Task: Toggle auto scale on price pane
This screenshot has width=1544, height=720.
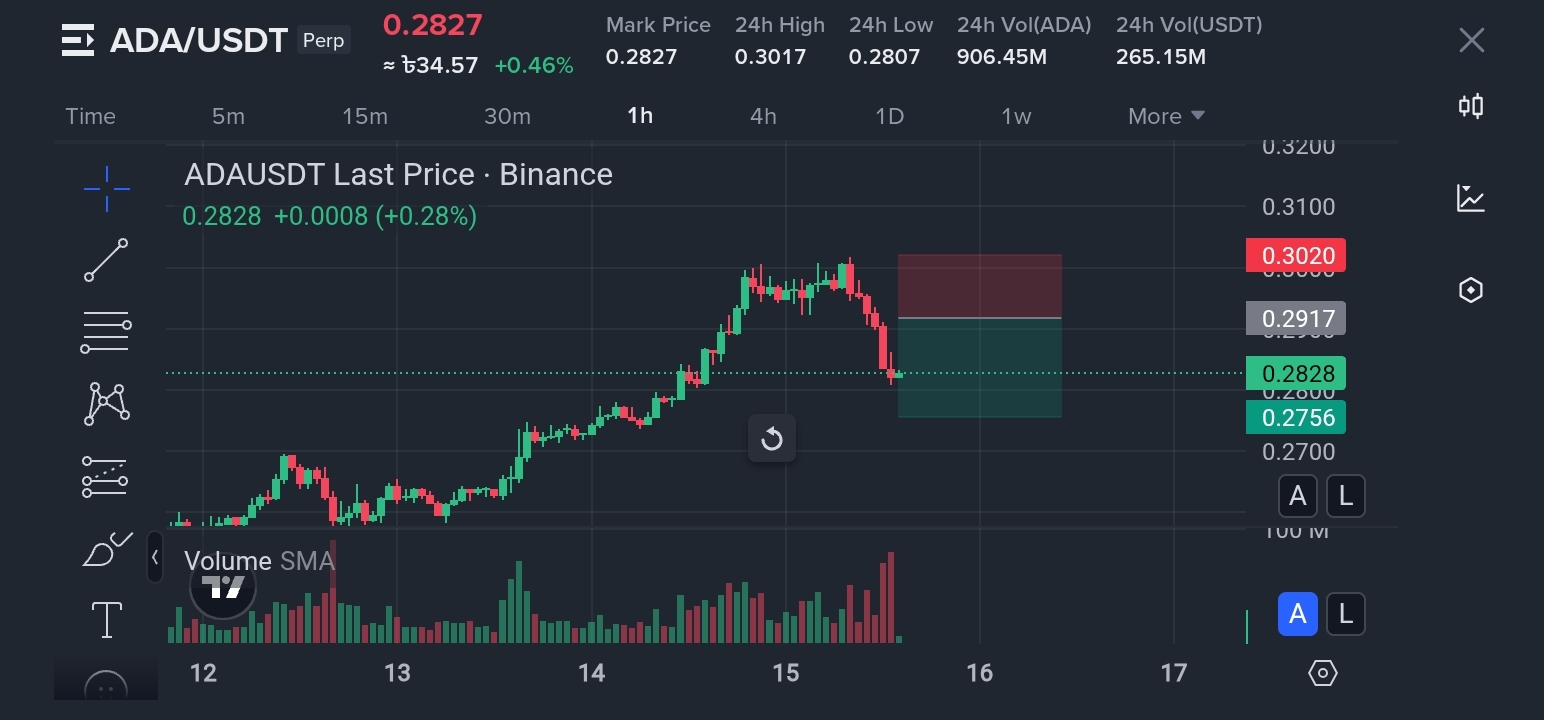Action: pyautogui.click(x=1297, y=496)
